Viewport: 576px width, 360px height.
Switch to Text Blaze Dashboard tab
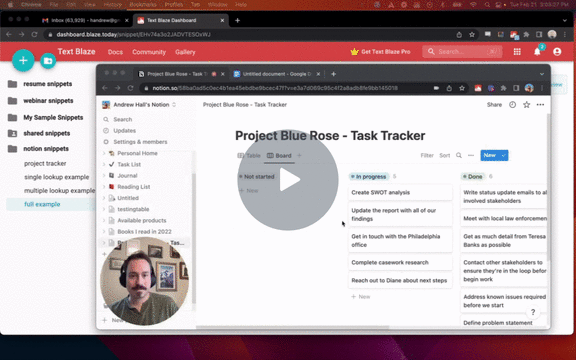point(180,21)
